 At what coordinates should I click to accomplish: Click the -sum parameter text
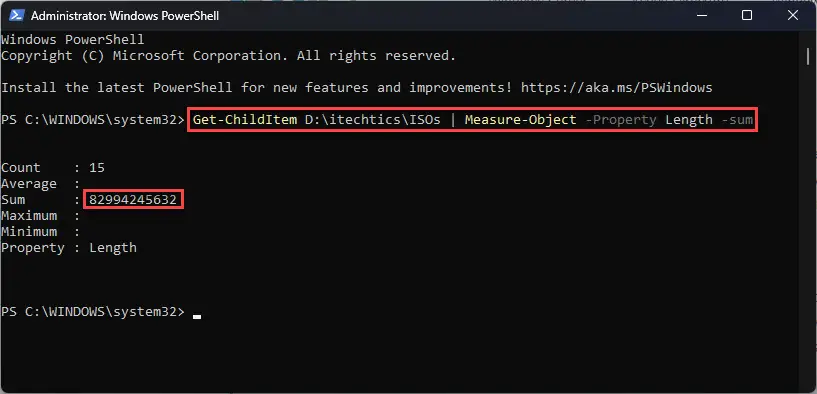(737, 120)
